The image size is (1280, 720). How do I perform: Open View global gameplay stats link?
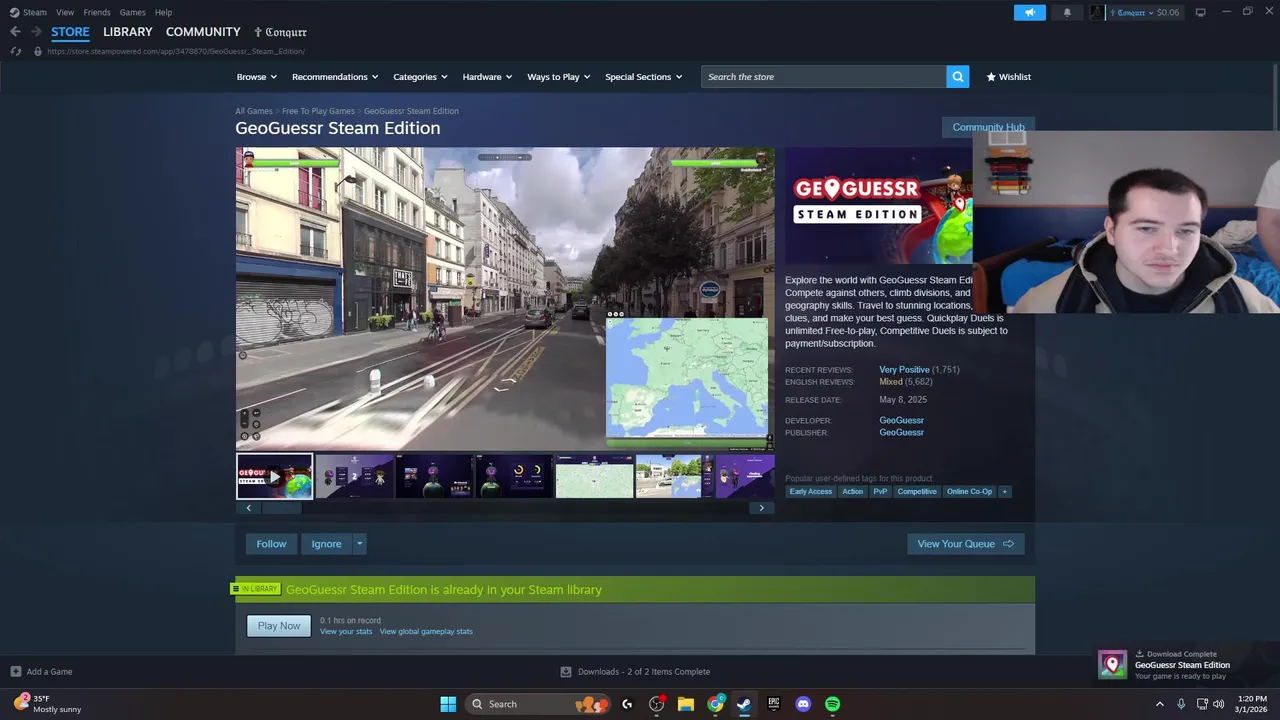(426, 631)
